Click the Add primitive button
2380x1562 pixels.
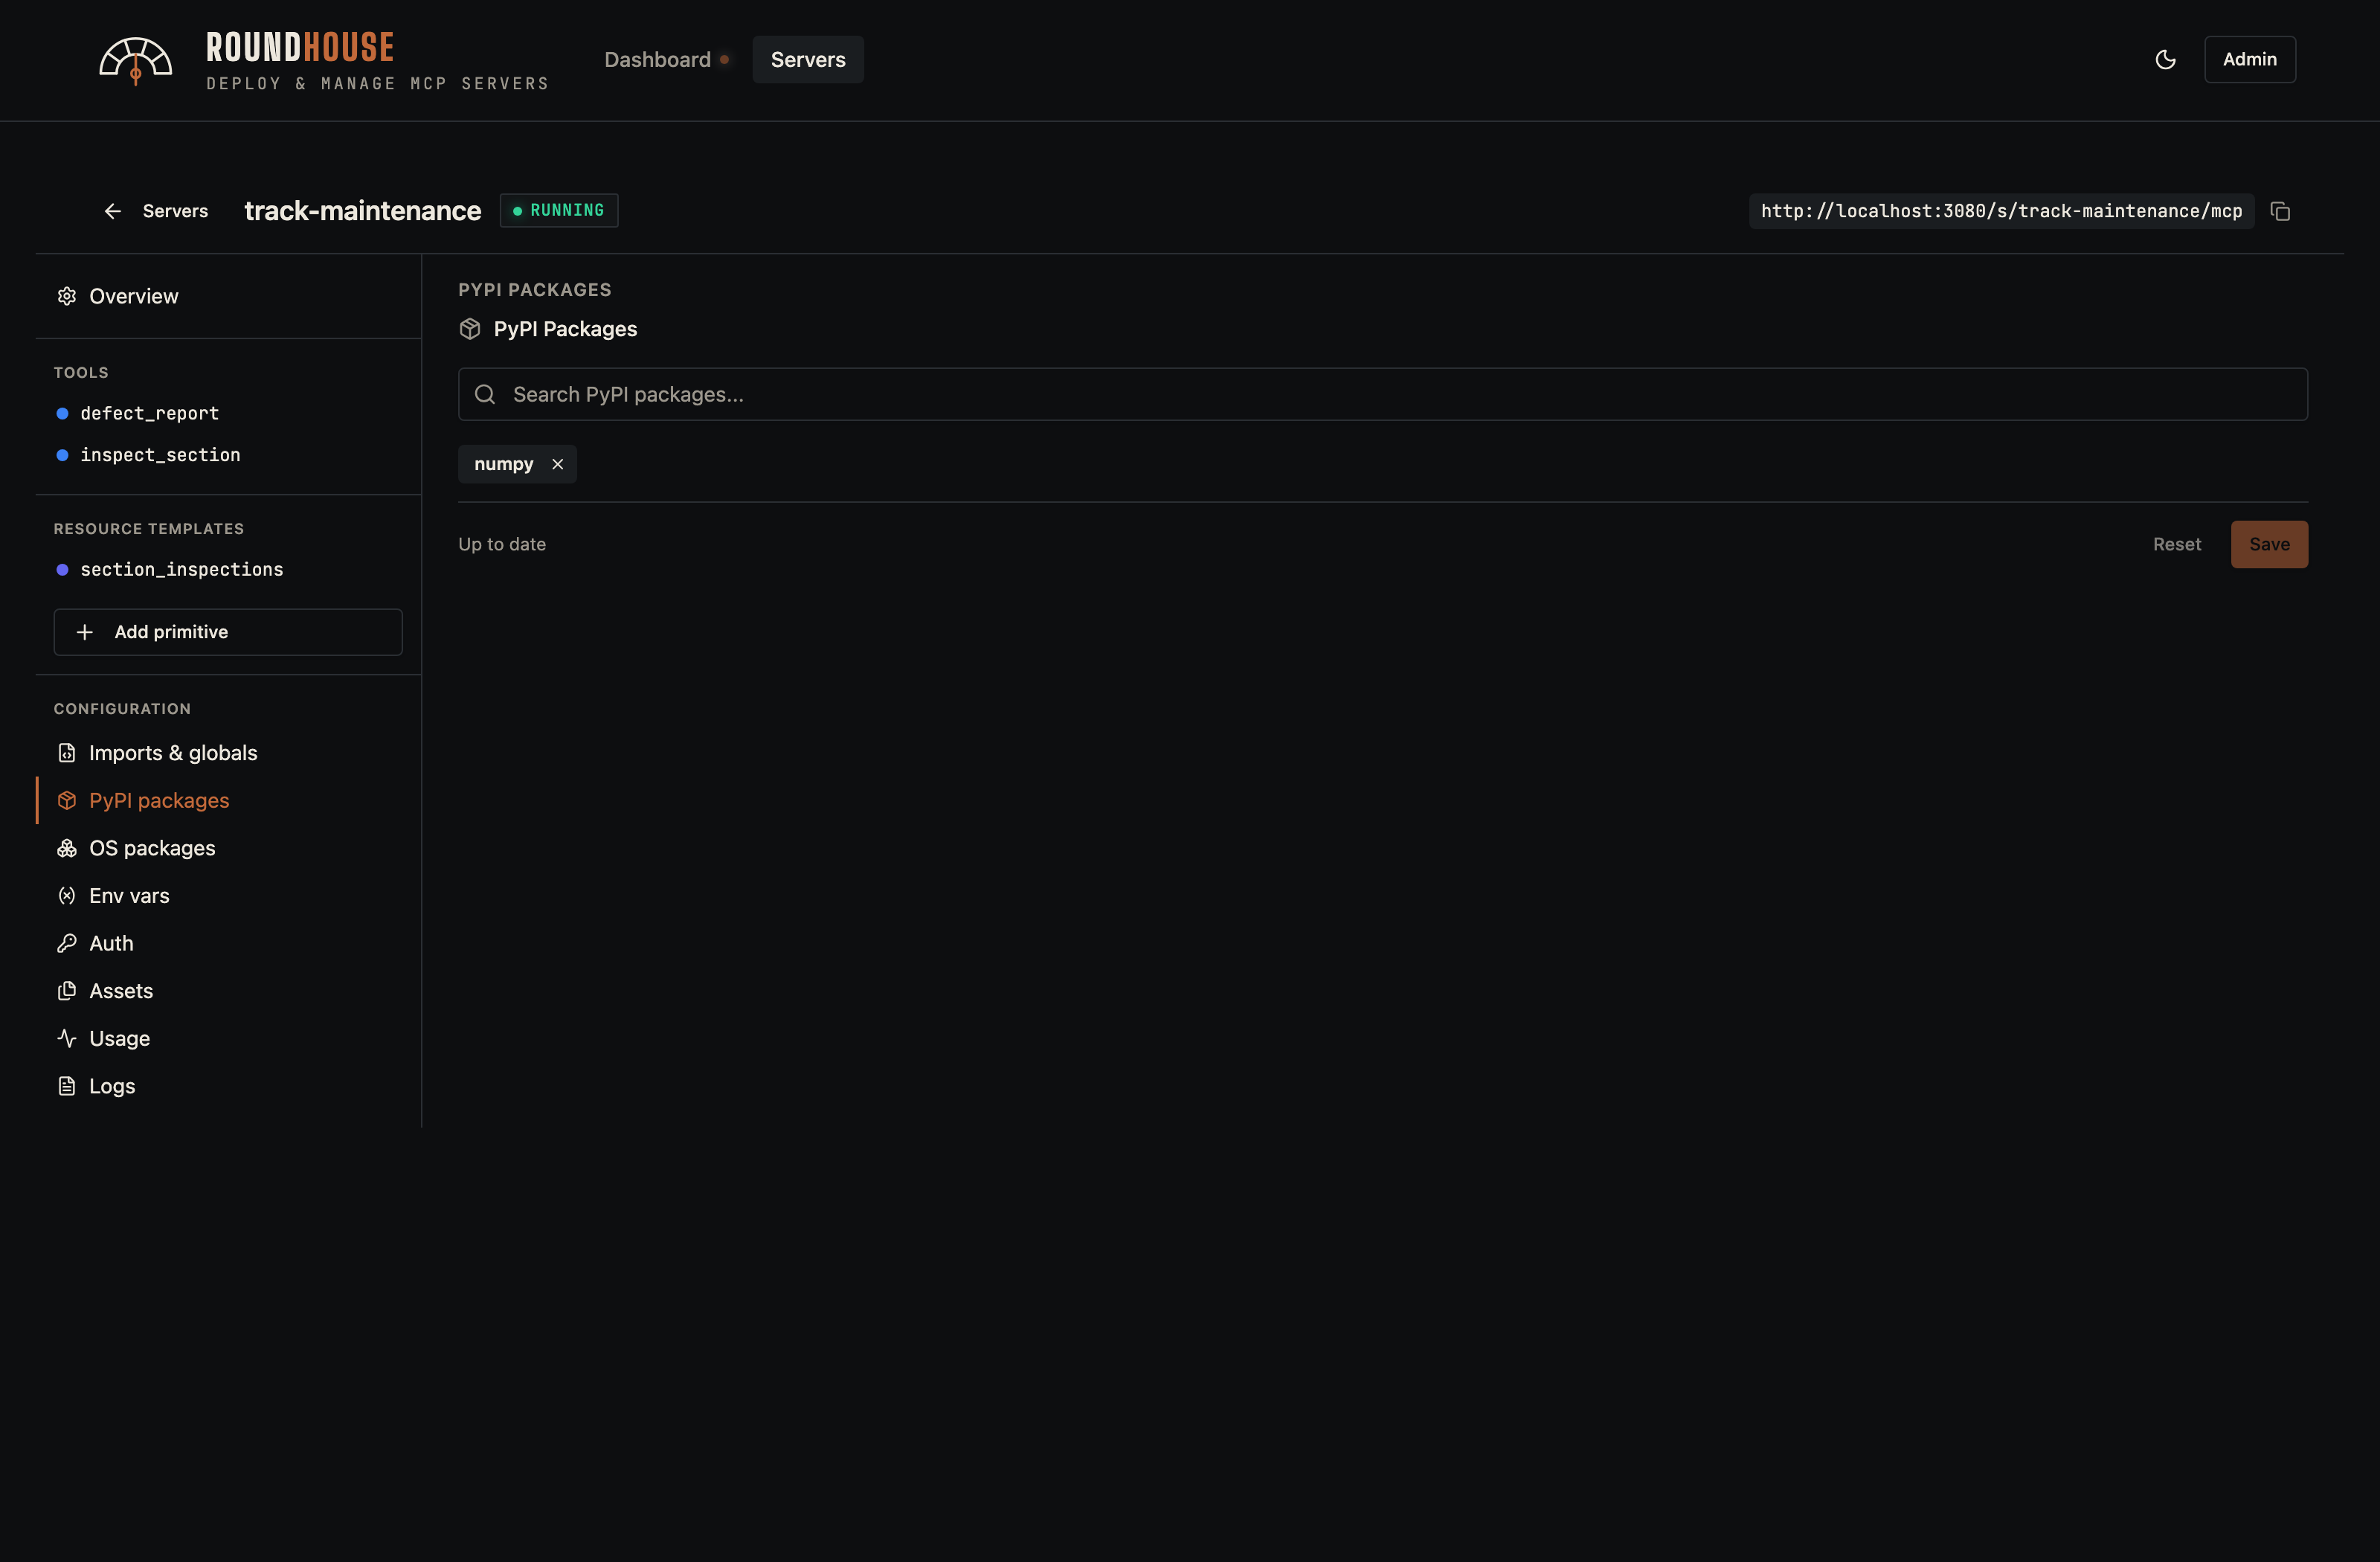(x=228, y=632)
